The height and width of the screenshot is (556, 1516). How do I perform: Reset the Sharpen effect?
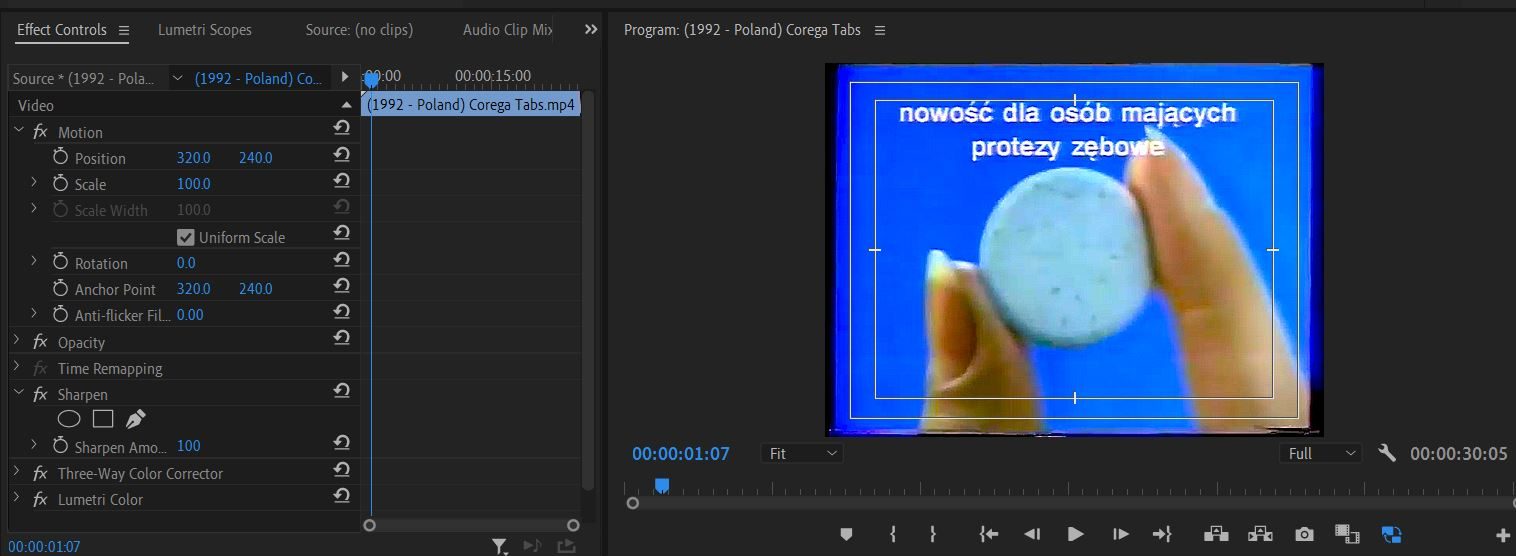coord(342,390)
